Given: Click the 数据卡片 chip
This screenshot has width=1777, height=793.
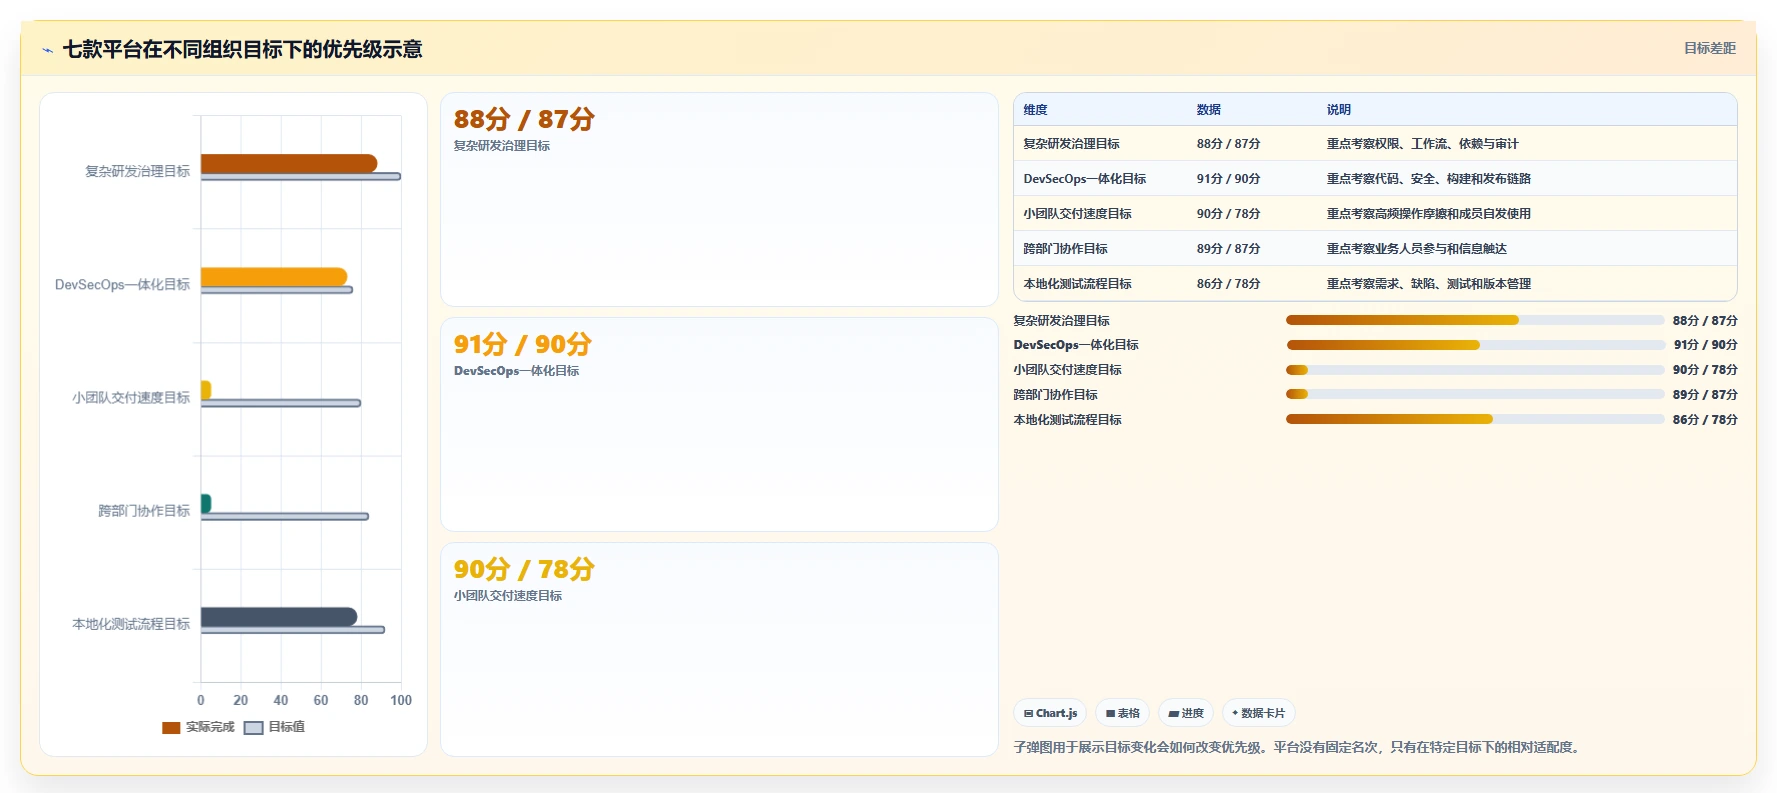Looking at the screenshot, I should (x=1258, y=713).
